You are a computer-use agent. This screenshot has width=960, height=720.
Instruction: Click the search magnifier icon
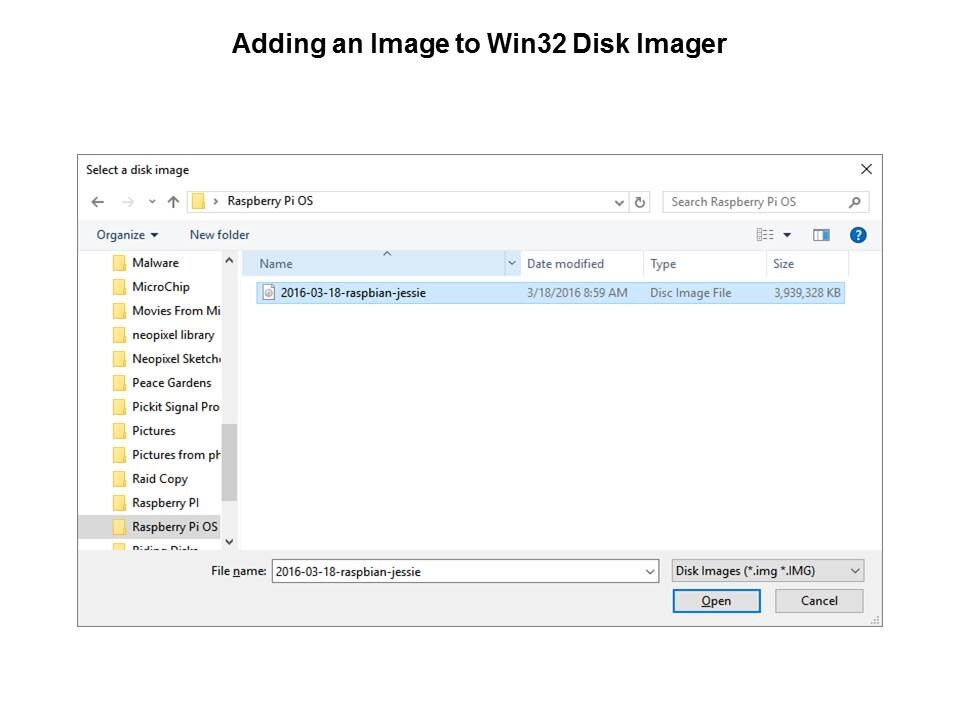point(854,202)
